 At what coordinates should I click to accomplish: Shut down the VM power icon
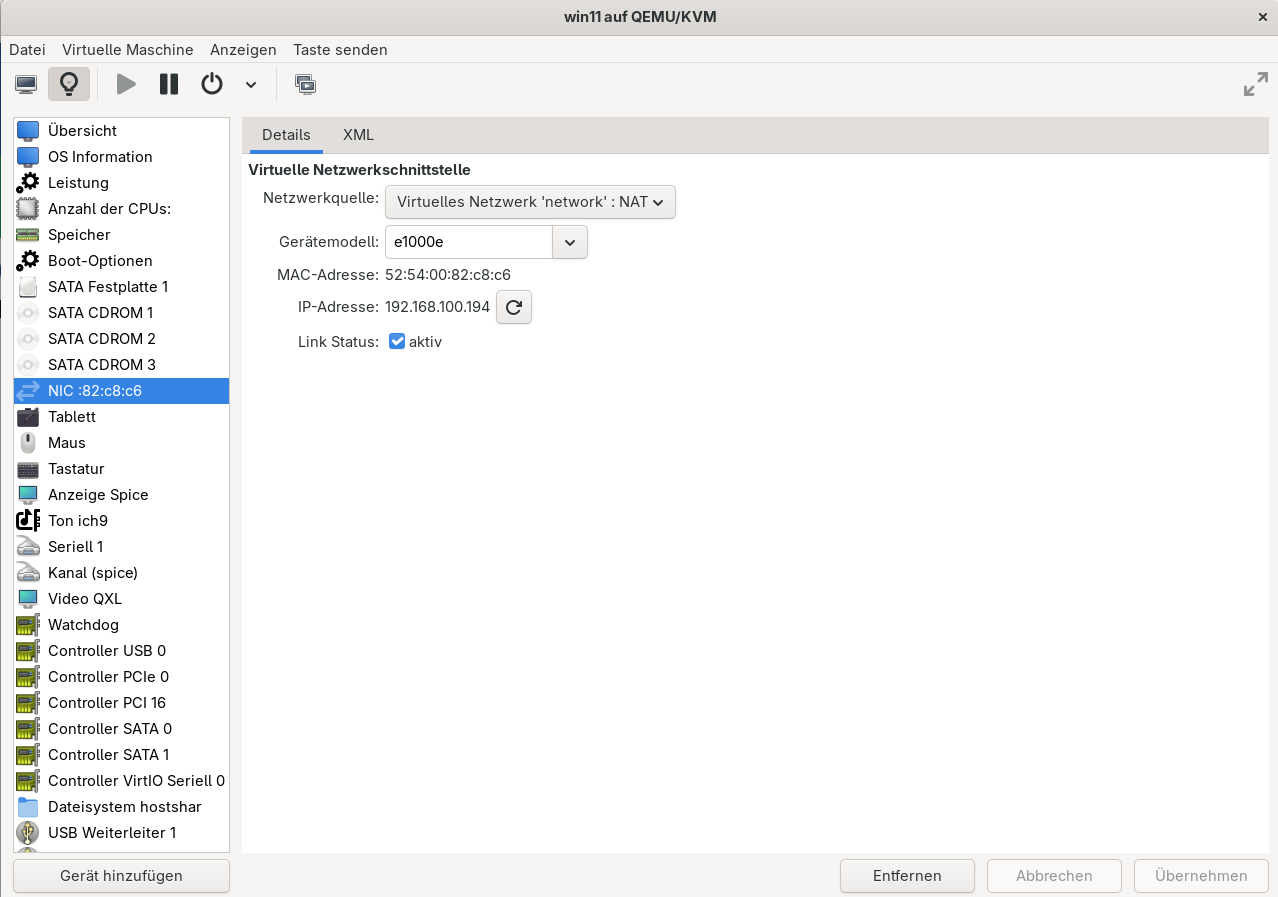(212, 84)
